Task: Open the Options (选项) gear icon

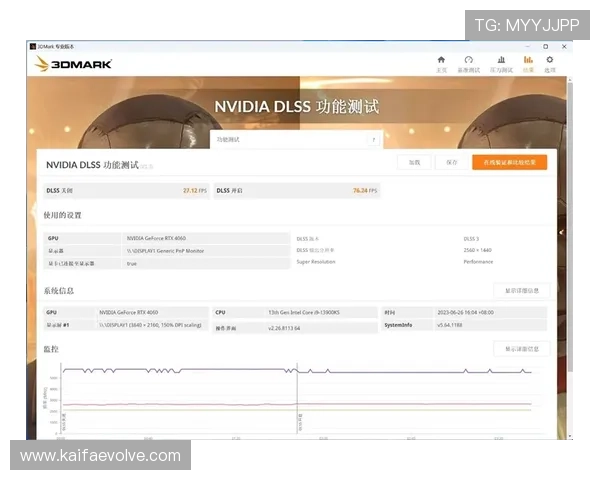Action: click(x=549, y=60)
